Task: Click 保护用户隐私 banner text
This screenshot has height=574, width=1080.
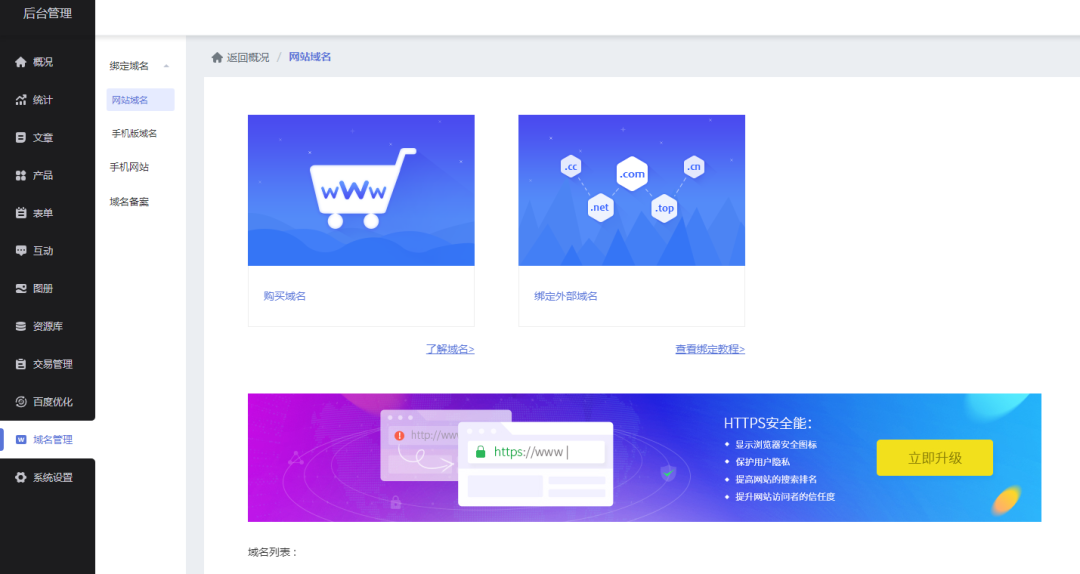Action: [x=762, y=462]
